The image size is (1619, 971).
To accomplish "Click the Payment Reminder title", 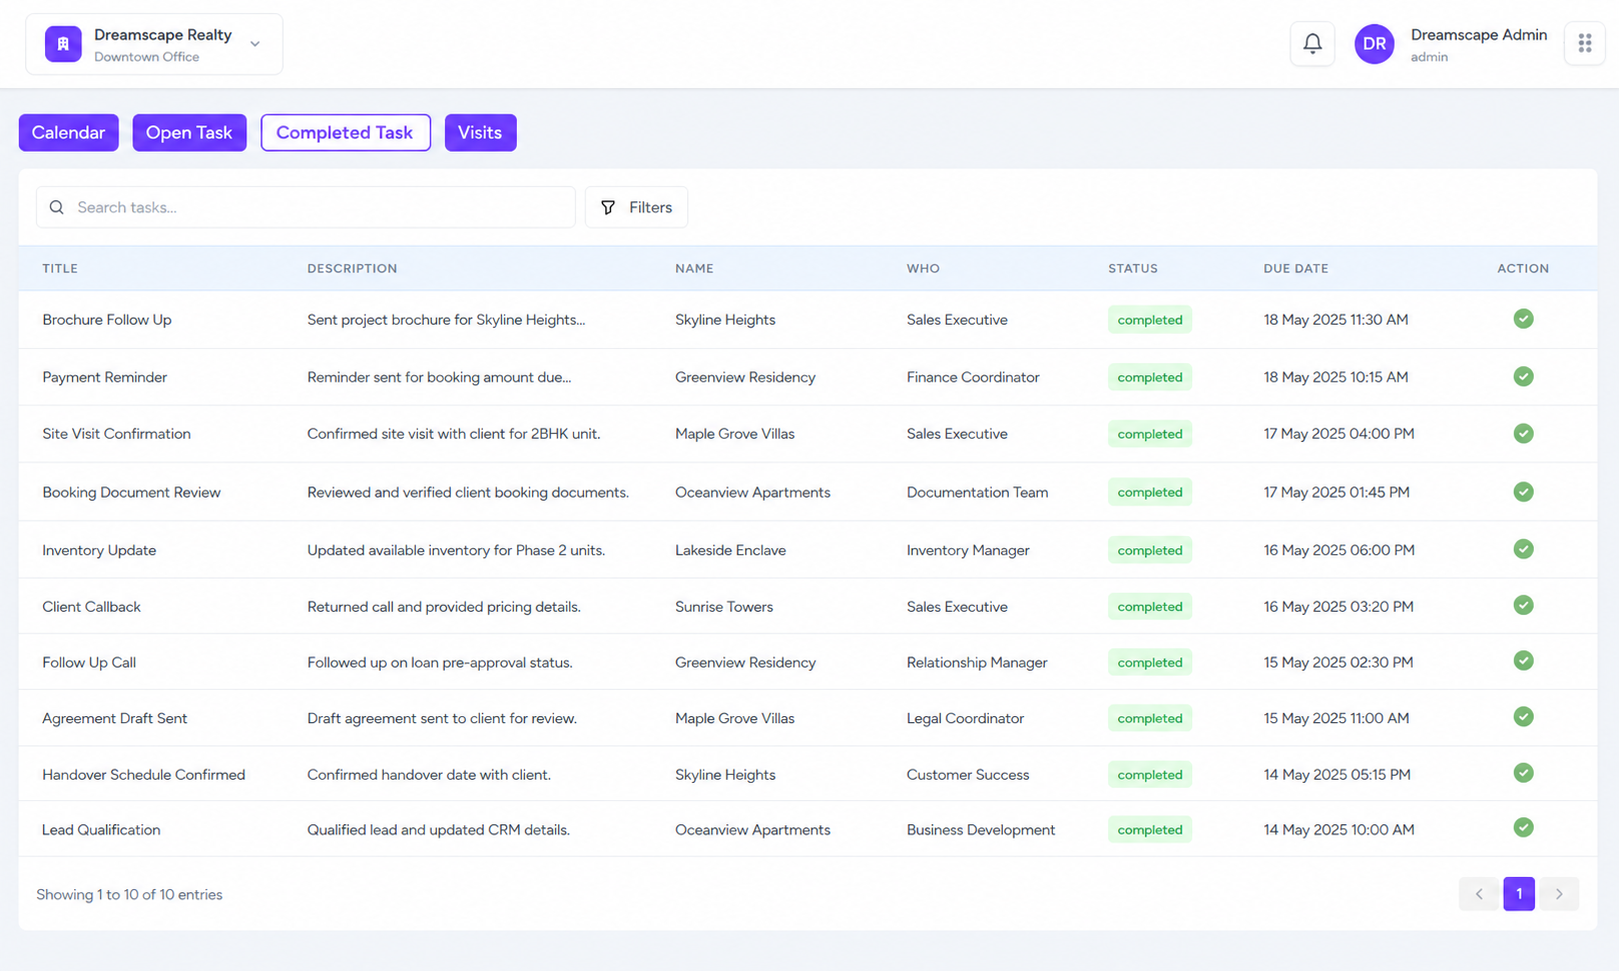I will point(105,377).
